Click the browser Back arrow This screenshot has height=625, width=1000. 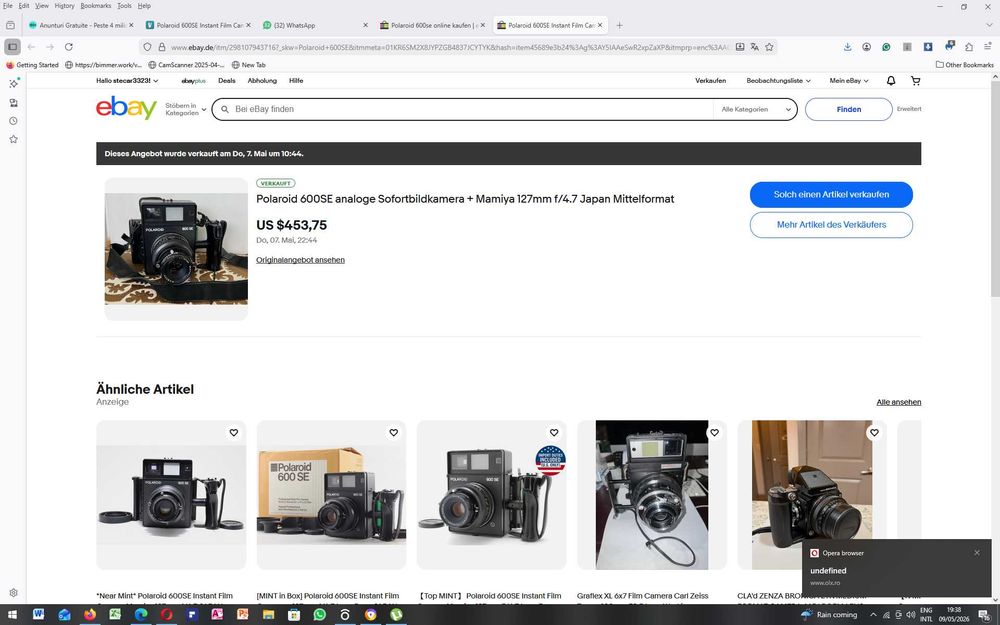coord(31,47)
